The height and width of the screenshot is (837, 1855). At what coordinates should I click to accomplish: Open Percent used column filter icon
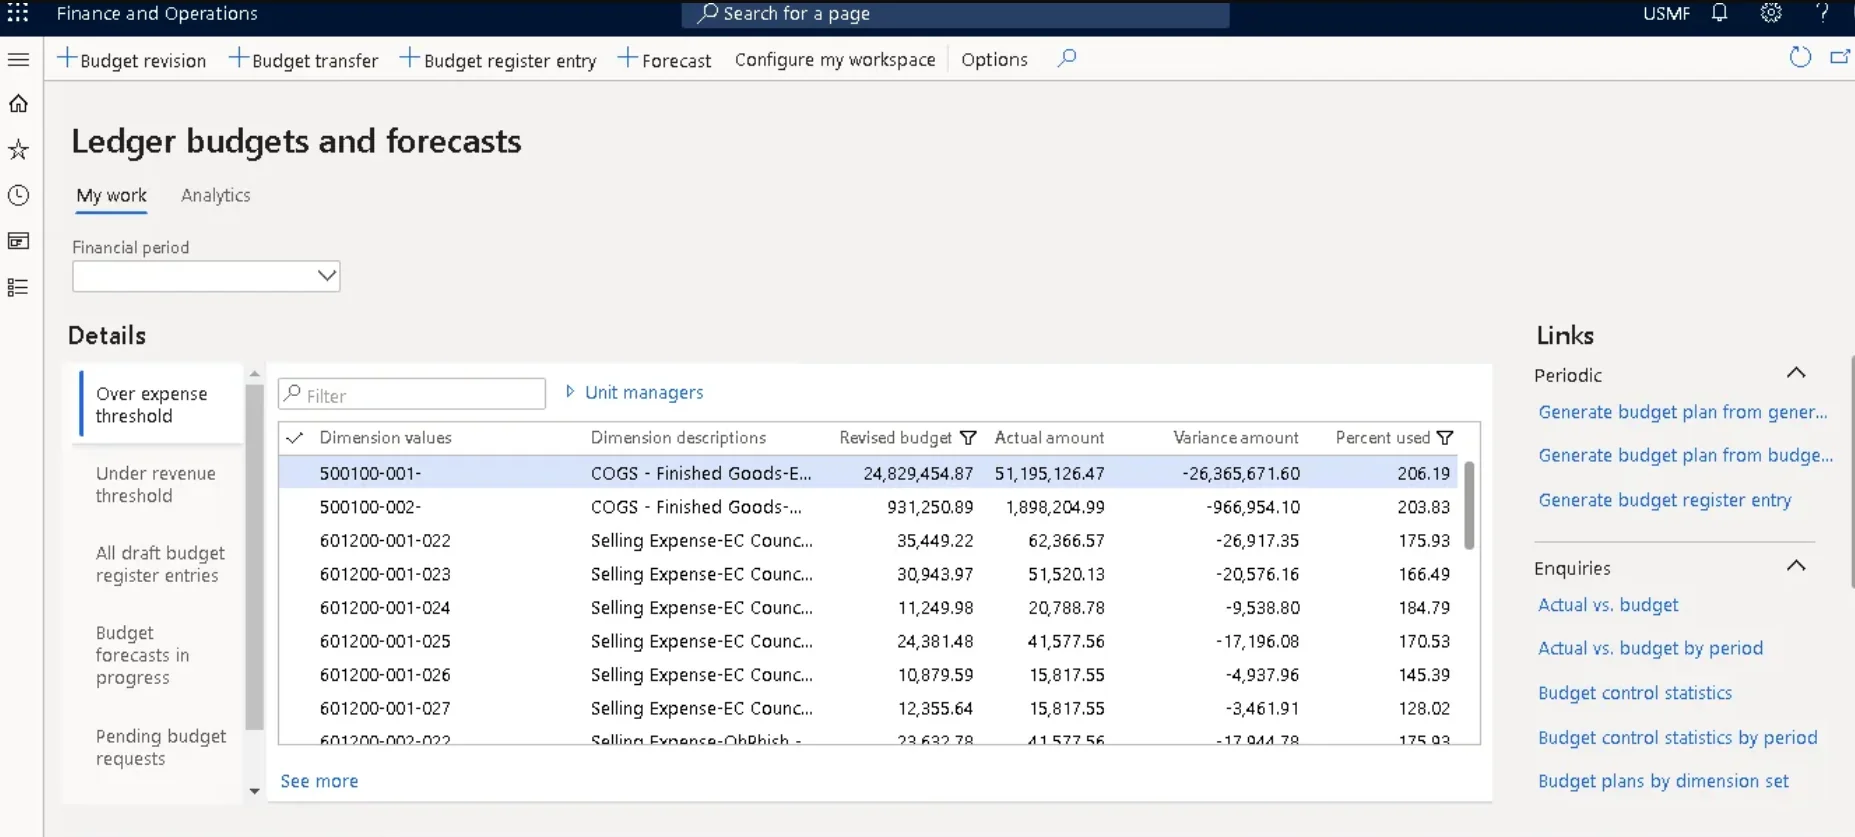click(1445, 437)
